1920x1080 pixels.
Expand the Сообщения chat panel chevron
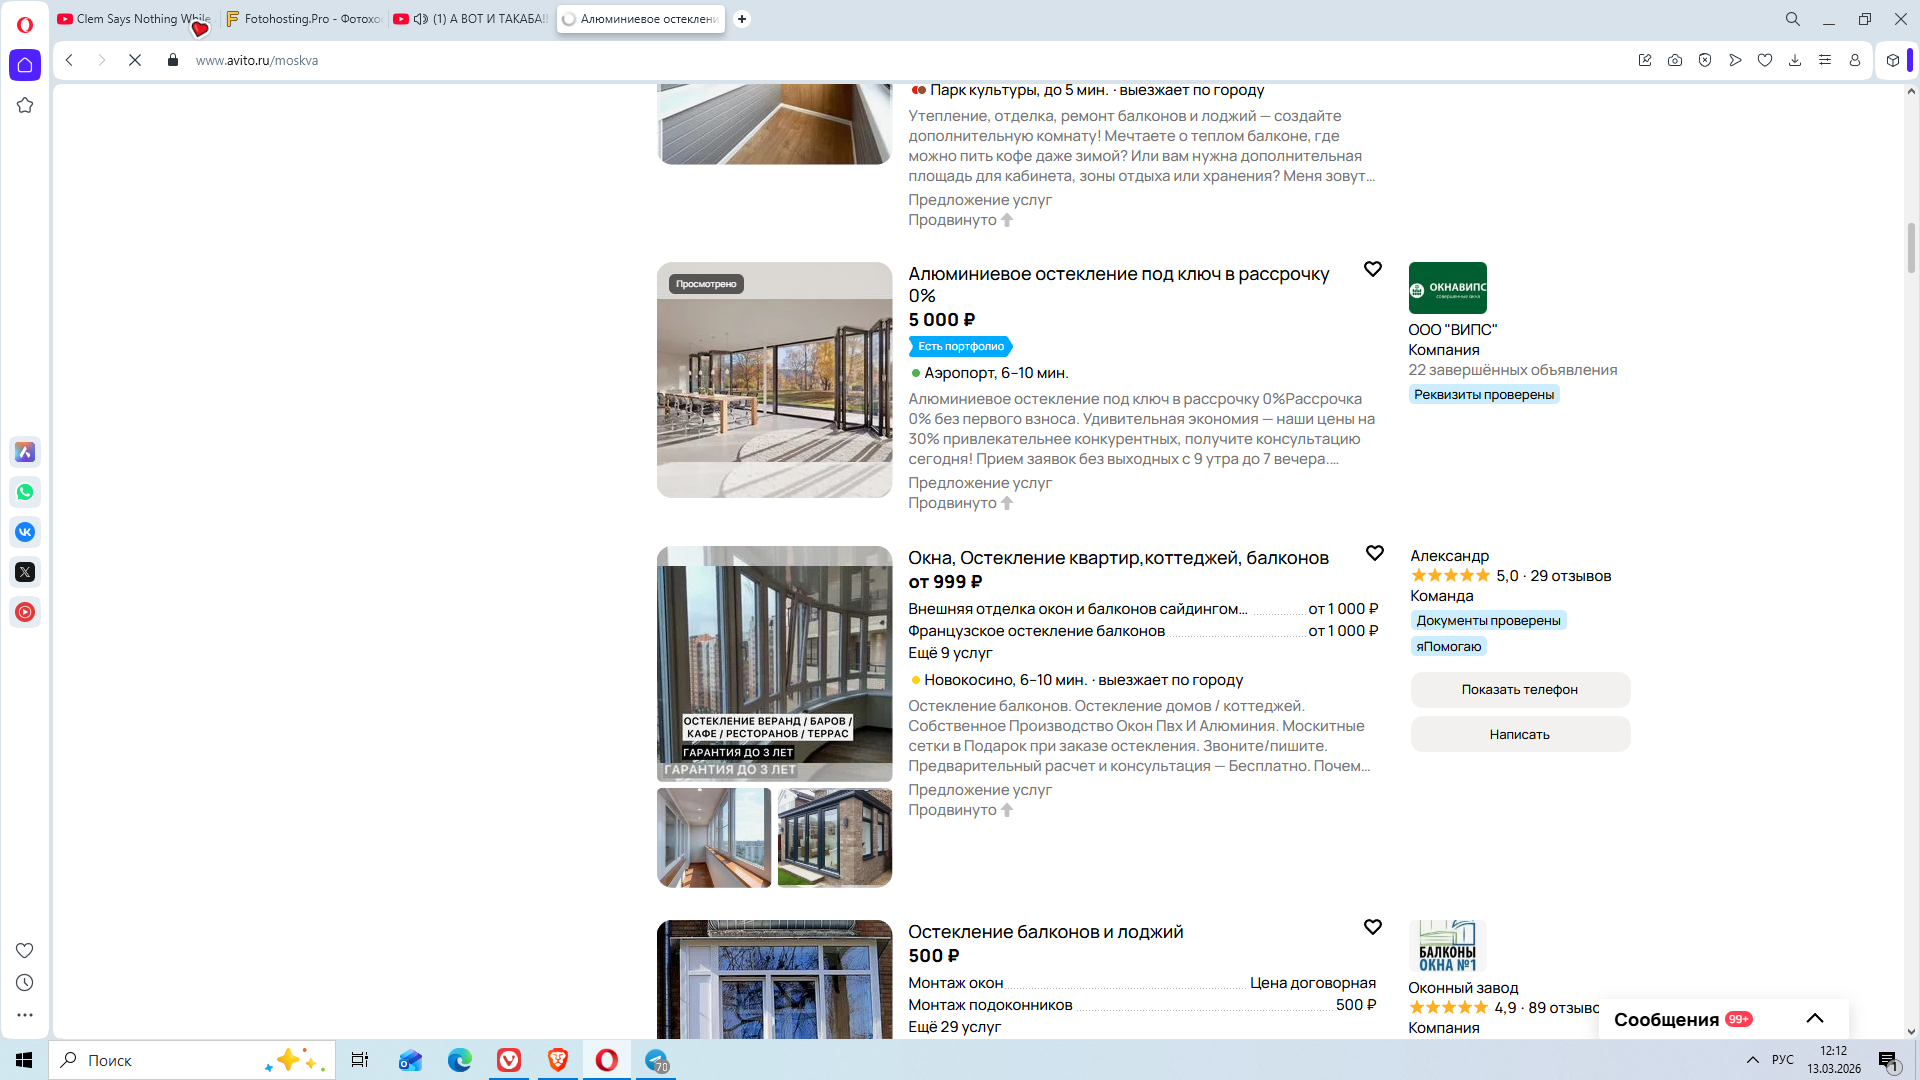[1815, 1019]
